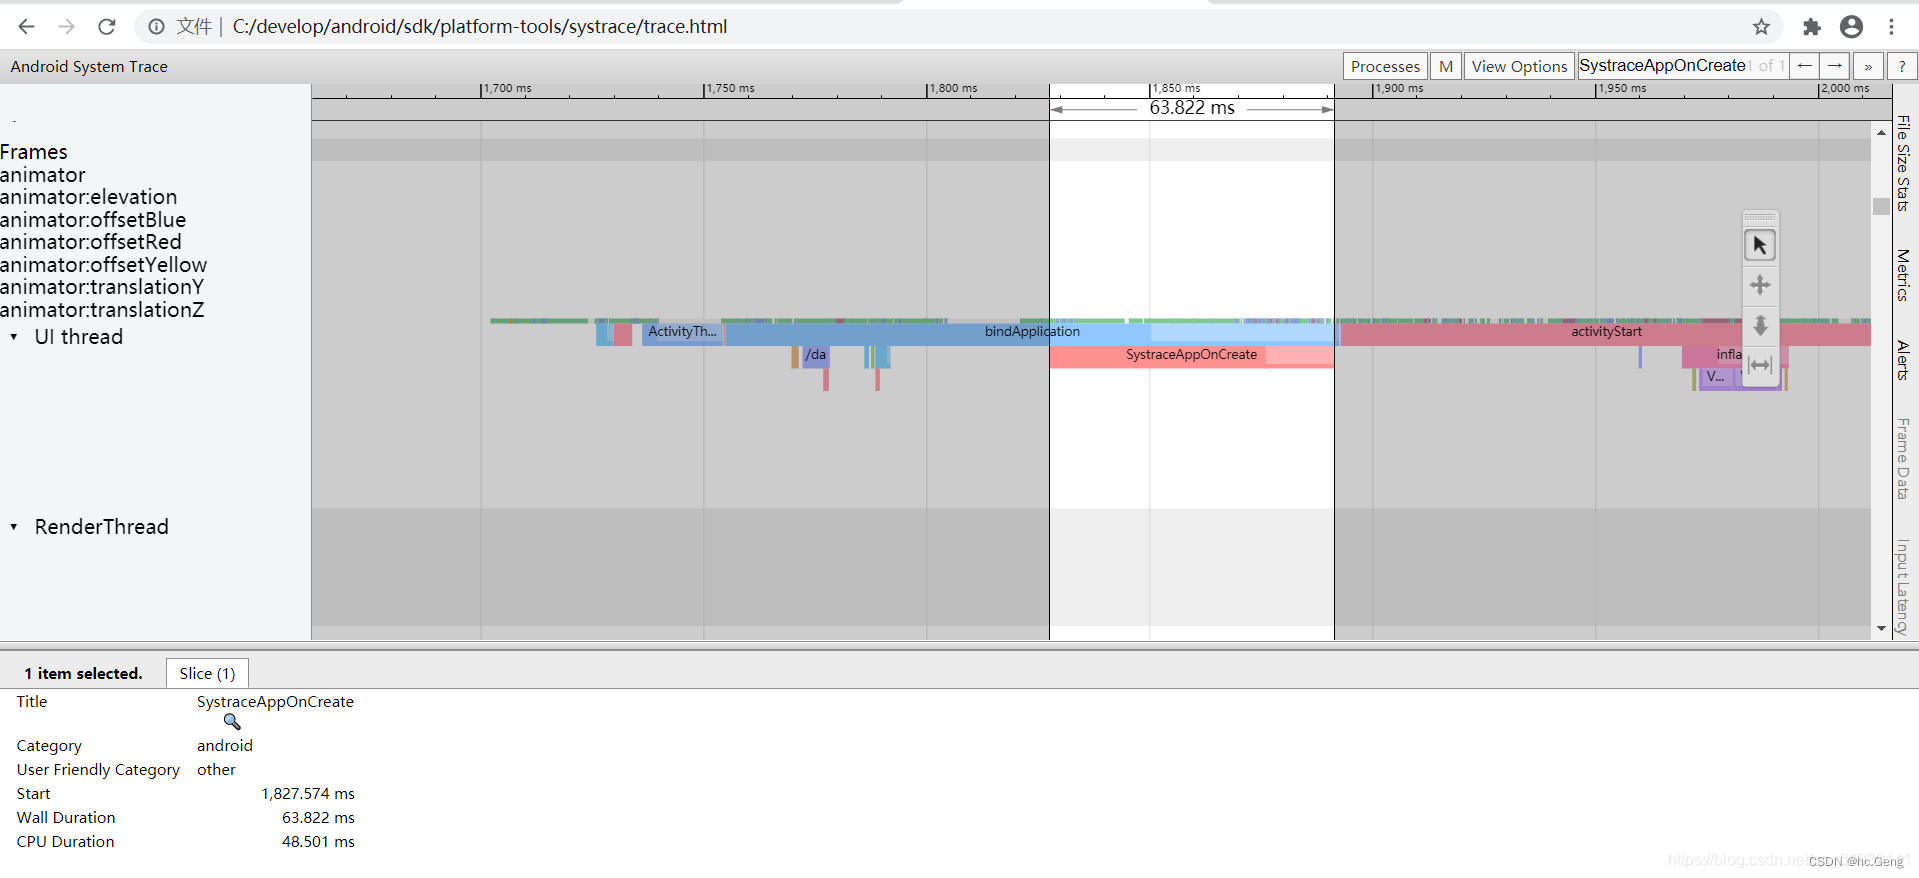Bookmark this page with the star icon
The image size is (1919, 878).
[x=1761, y=27]
